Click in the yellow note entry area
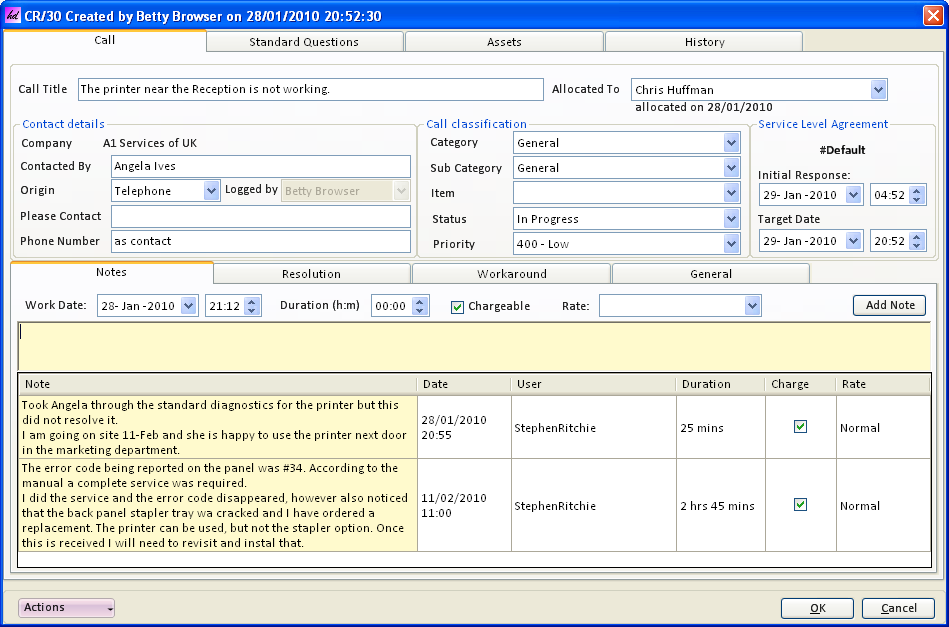The height and width of the screenshot is (627, 949). pyautogui.click(x=474, y=346)
